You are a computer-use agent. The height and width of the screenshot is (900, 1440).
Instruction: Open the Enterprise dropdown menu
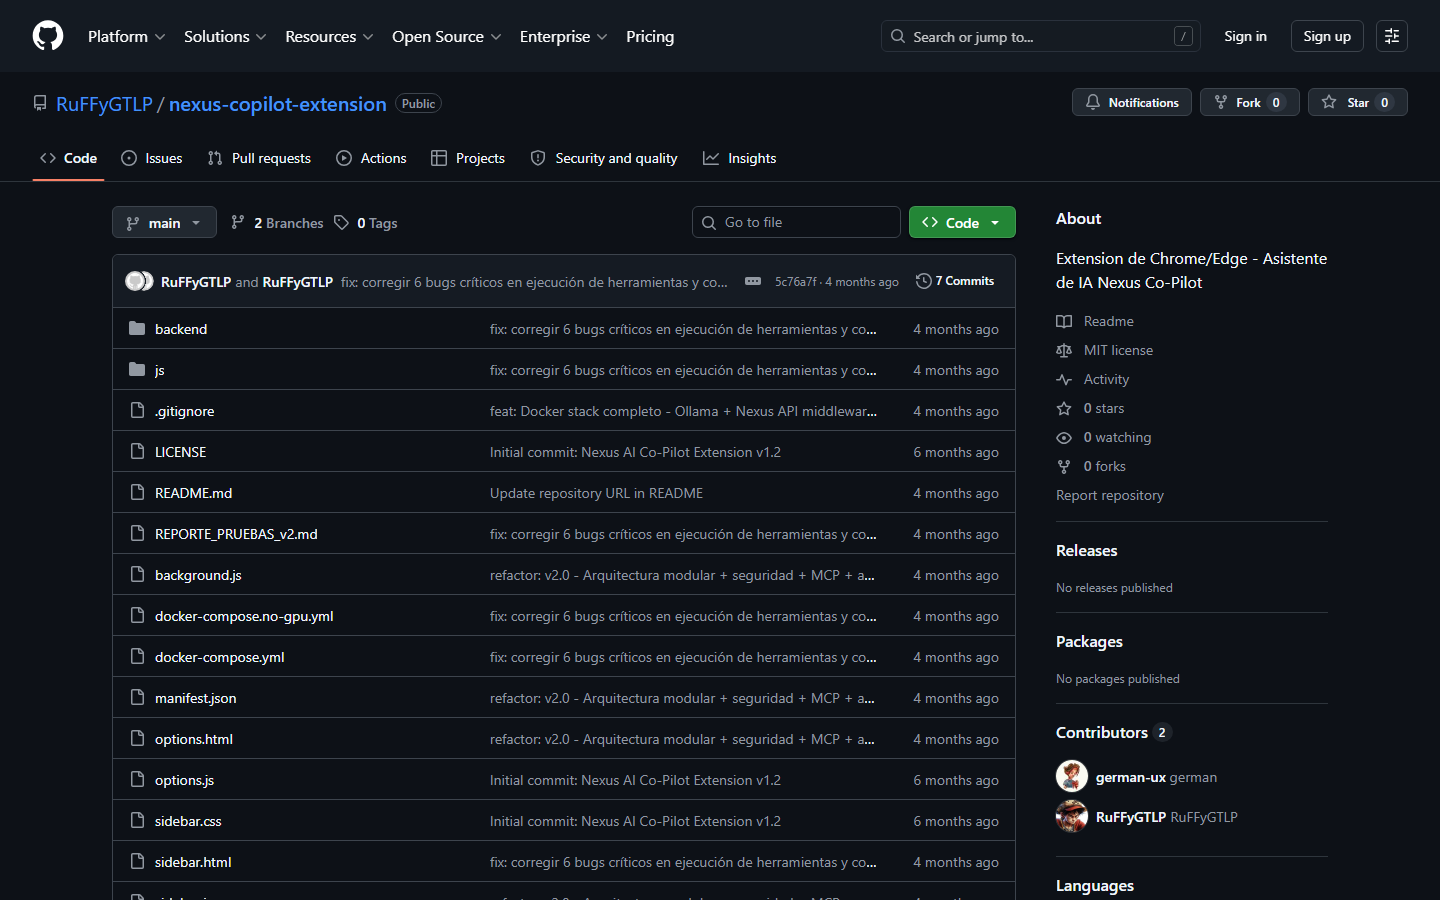(x=563, y=36)
